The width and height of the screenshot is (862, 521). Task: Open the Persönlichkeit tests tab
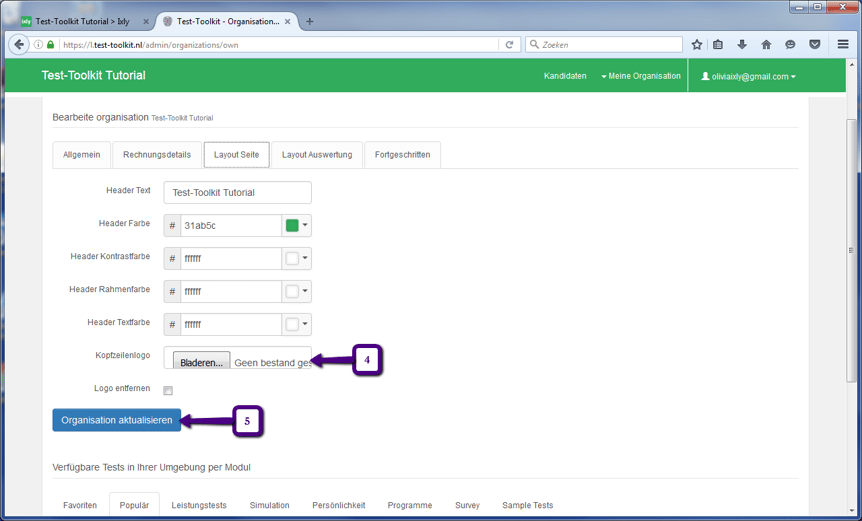click(x=339, y=505)
